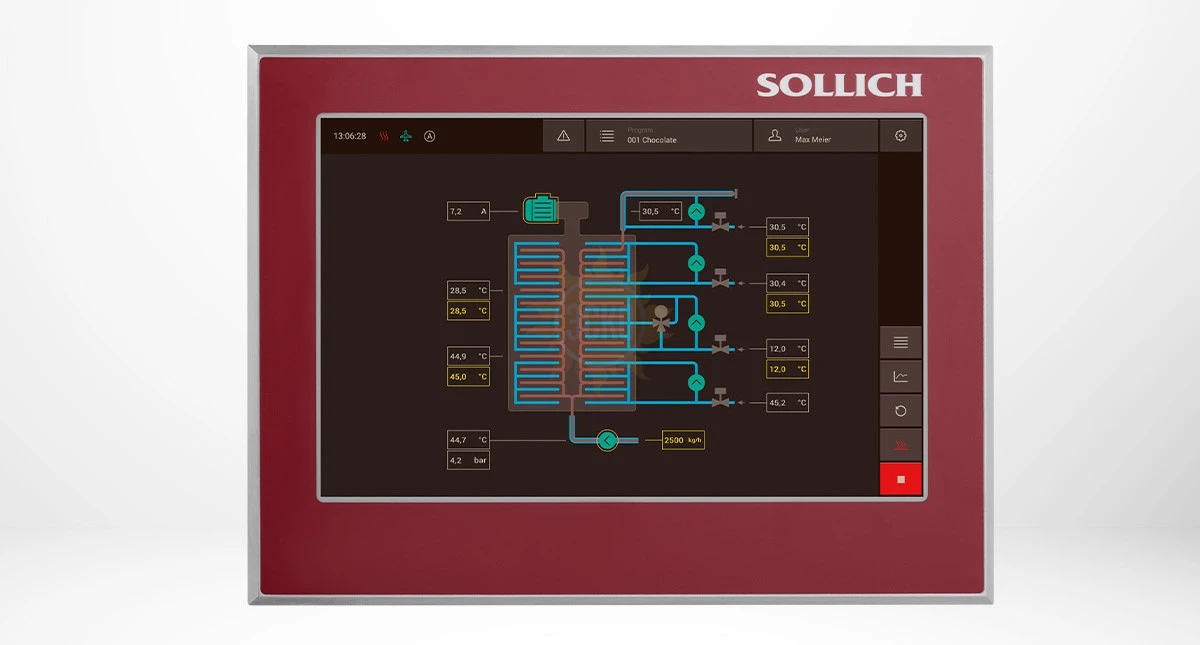Open the sidebar list menu button
This screenshot has width=1200, height=645.
pyautogui.click(x=901, y=342)
